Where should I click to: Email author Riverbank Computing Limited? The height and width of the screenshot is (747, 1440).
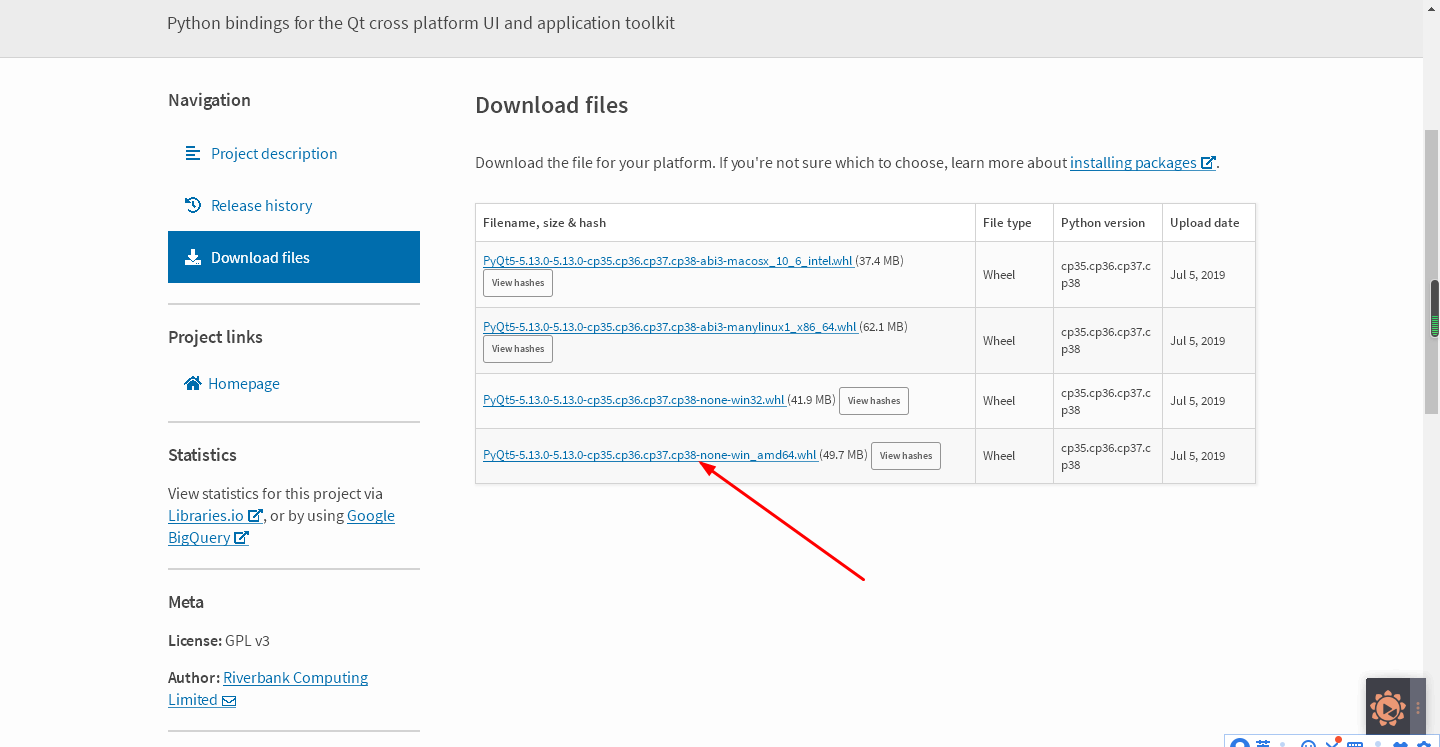268,689
